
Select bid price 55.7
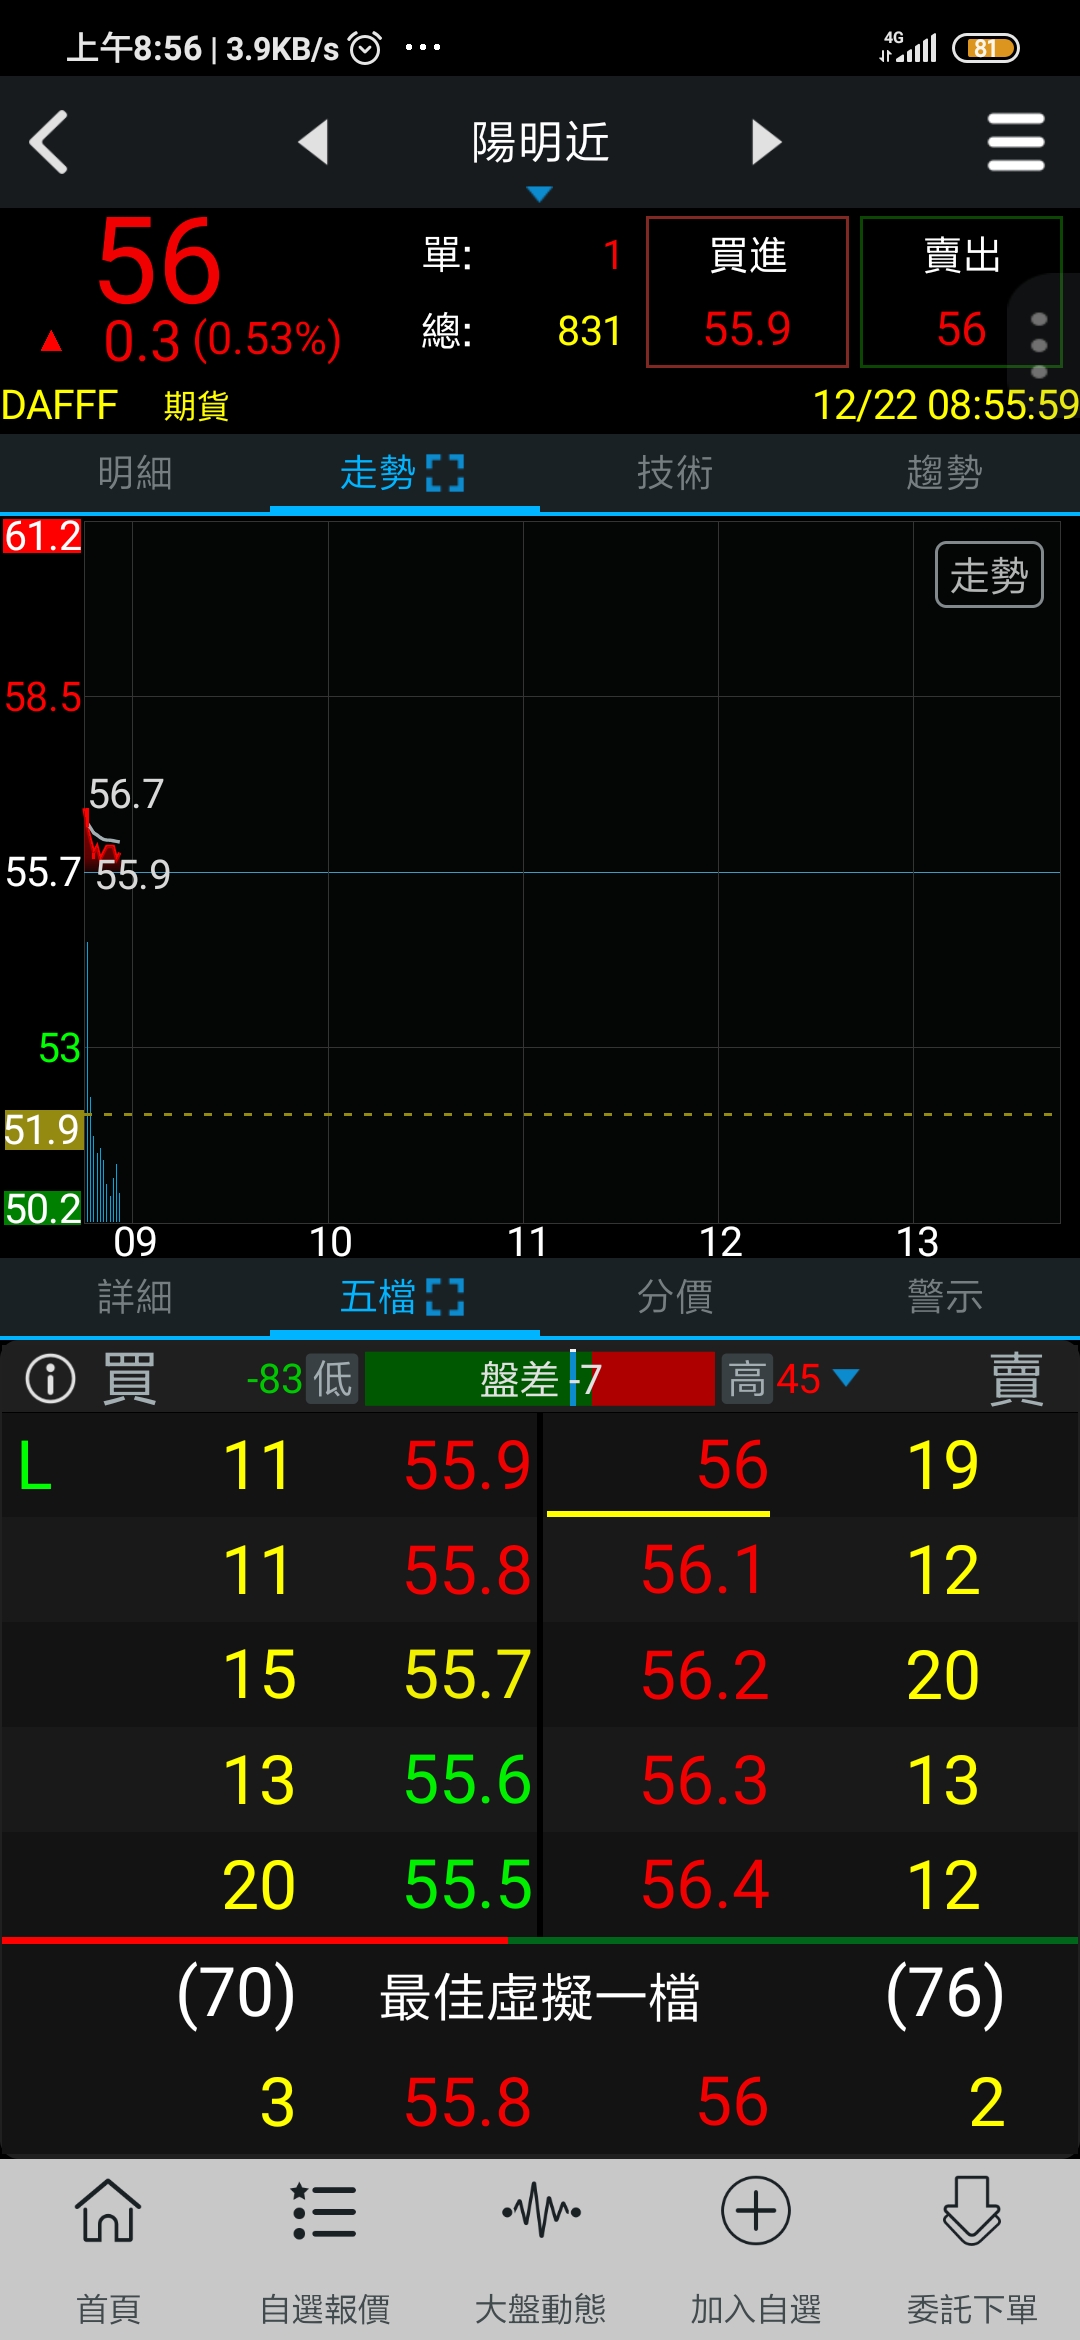[467, 1675]
